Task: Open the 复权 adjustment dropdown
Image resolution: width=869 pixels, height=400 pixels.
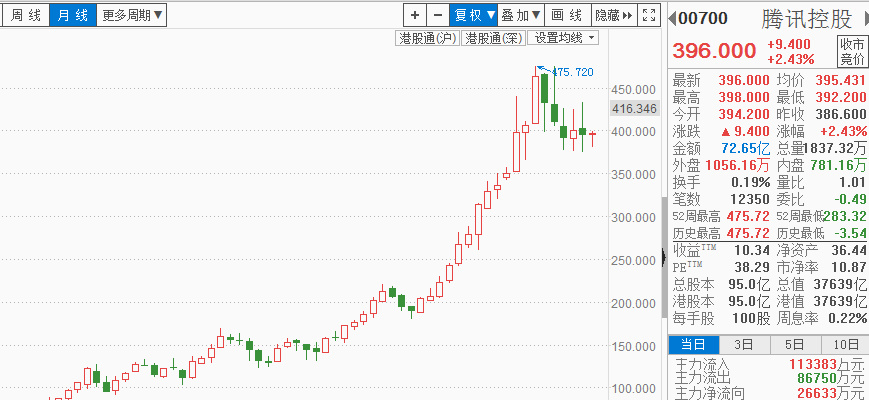Action: coord(473,15)
